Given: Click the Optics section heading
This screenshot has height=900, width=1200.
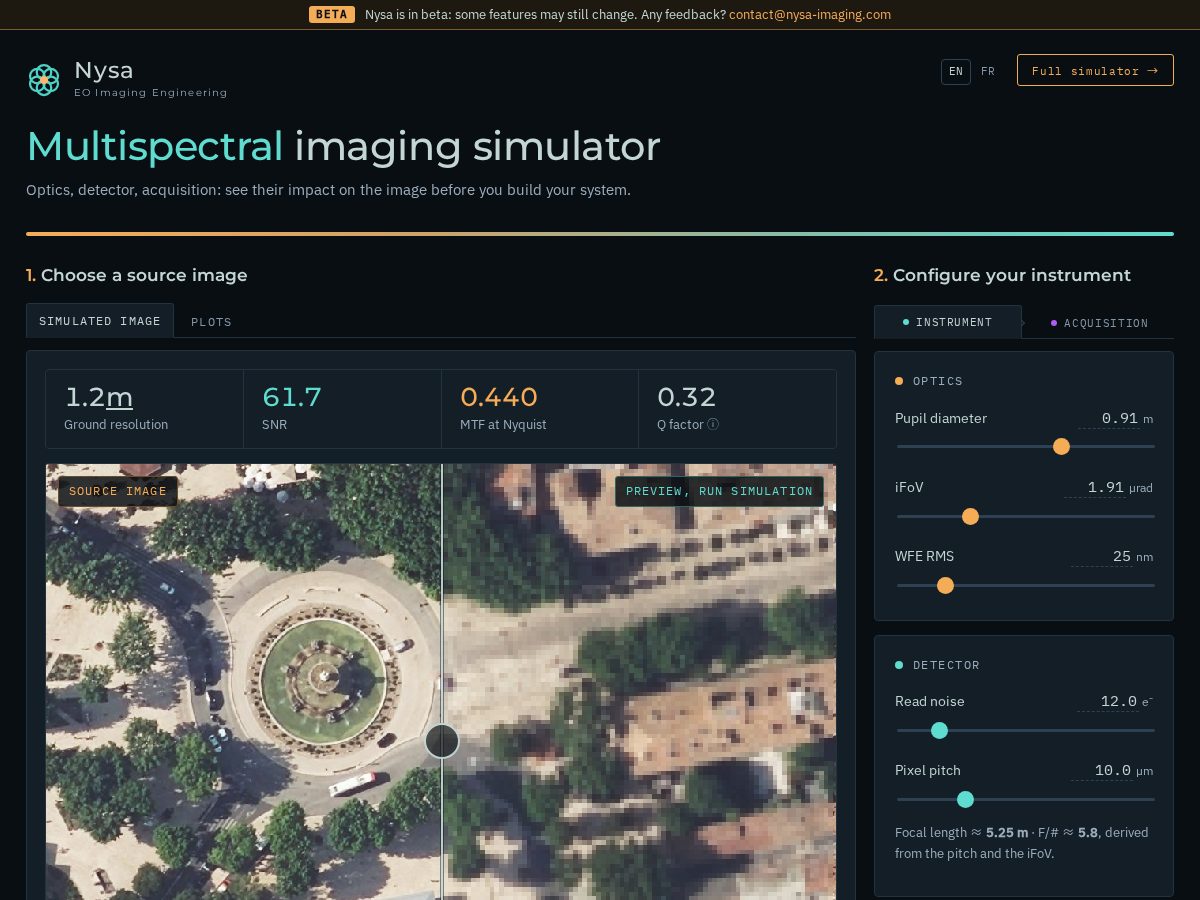Looking at the screenshot, I should pyautogui.click(x=938, y=381).
